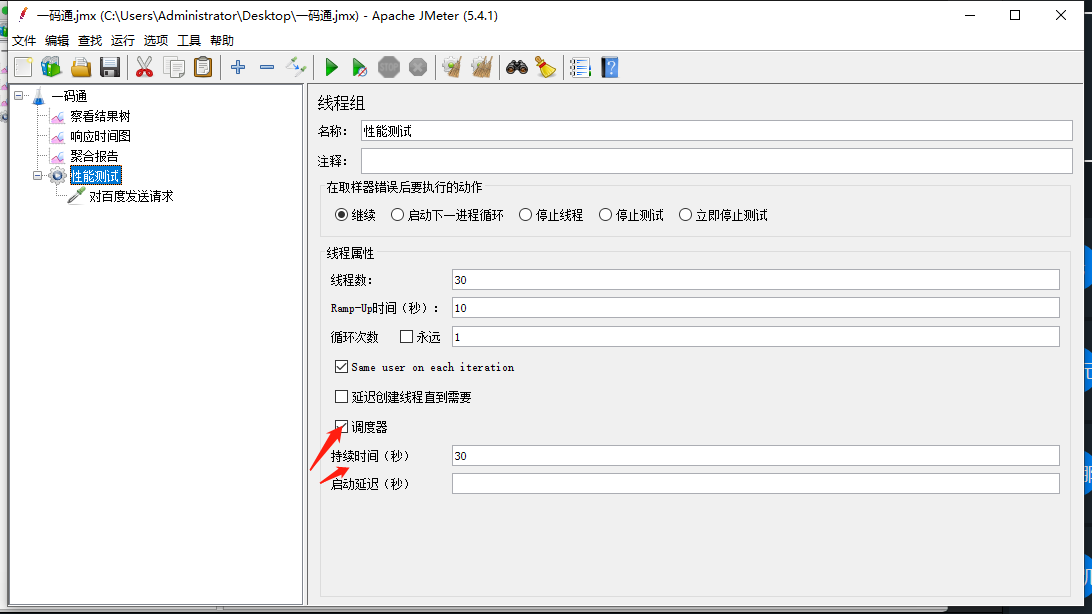The image size is (1092, 614).
Task: Start the test with green play icon
Action: tap(332, 68)
